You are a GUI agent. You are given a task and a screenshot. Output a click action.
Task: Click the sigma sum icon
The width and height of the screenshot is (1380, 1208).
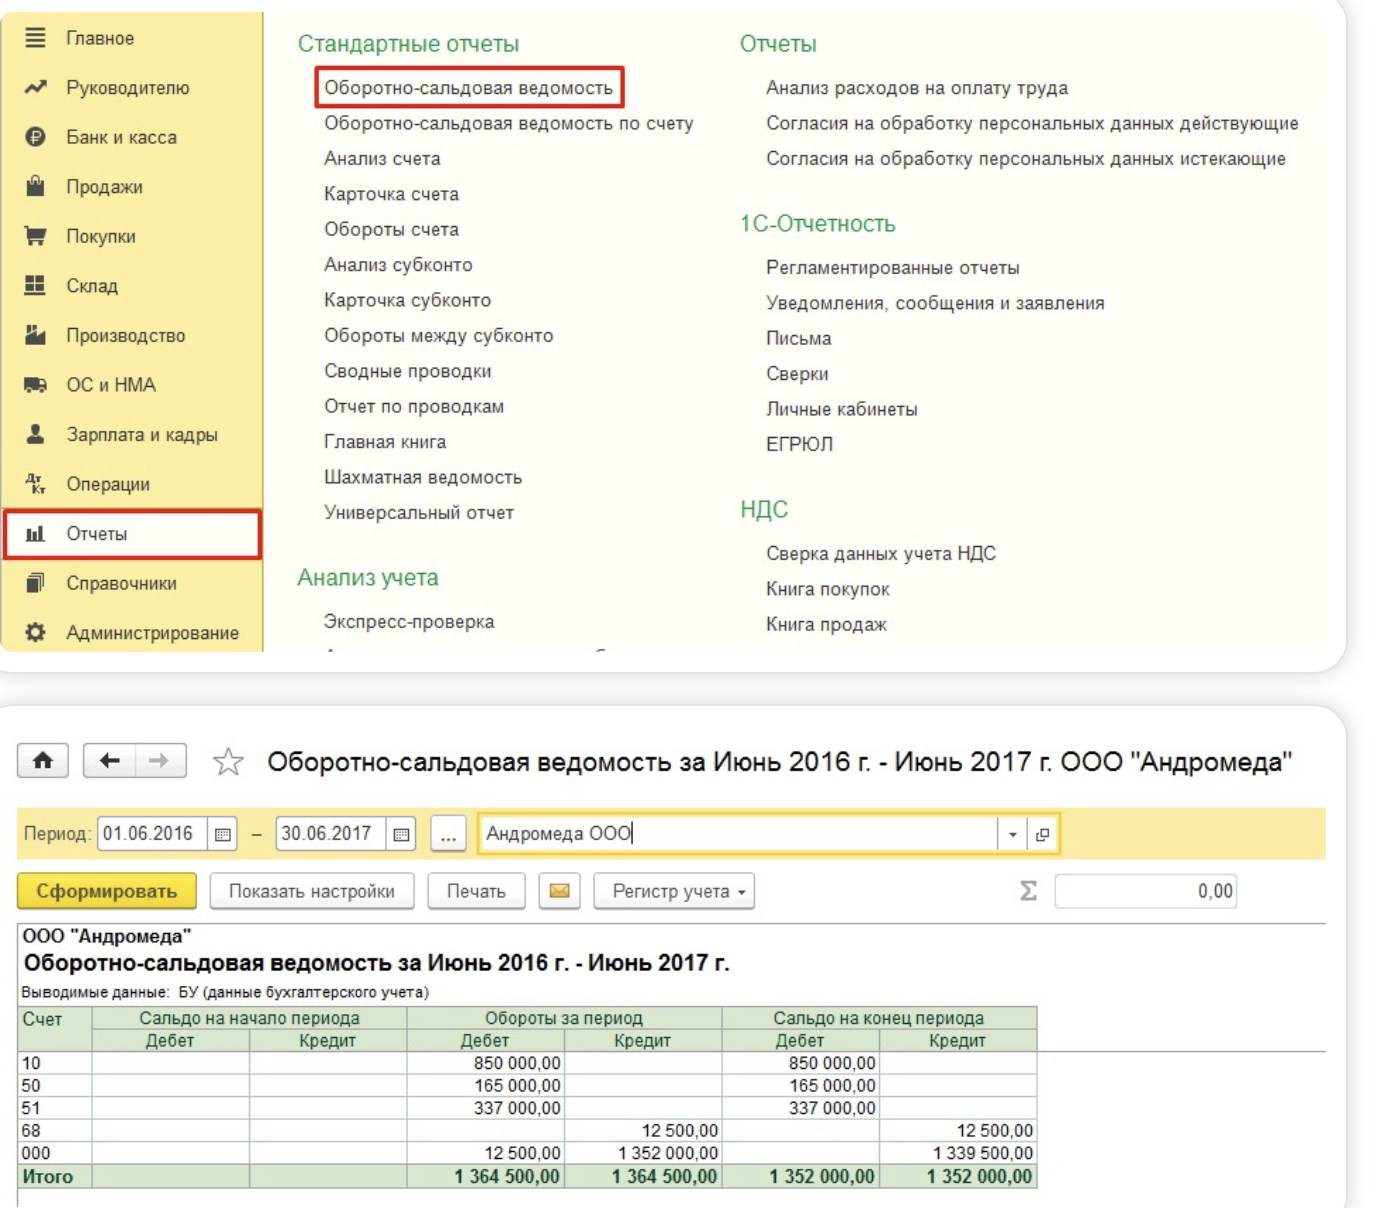1028,891
